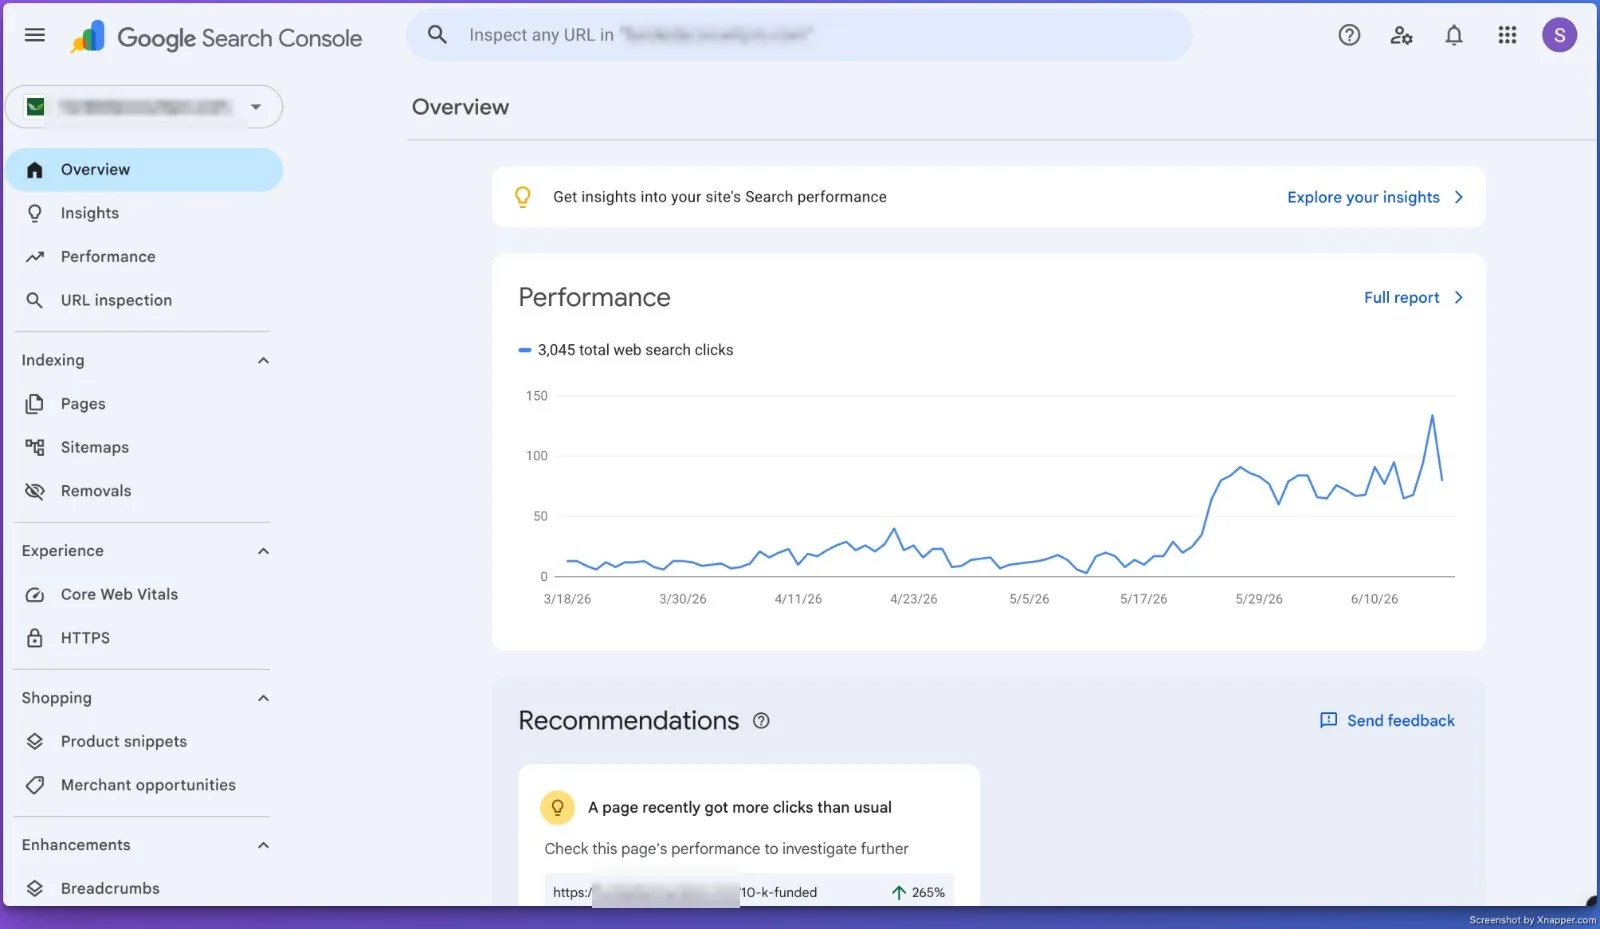Screen dimensions: 1600x929
Task: Open the Google apps grid
Action: (1507, 36)
